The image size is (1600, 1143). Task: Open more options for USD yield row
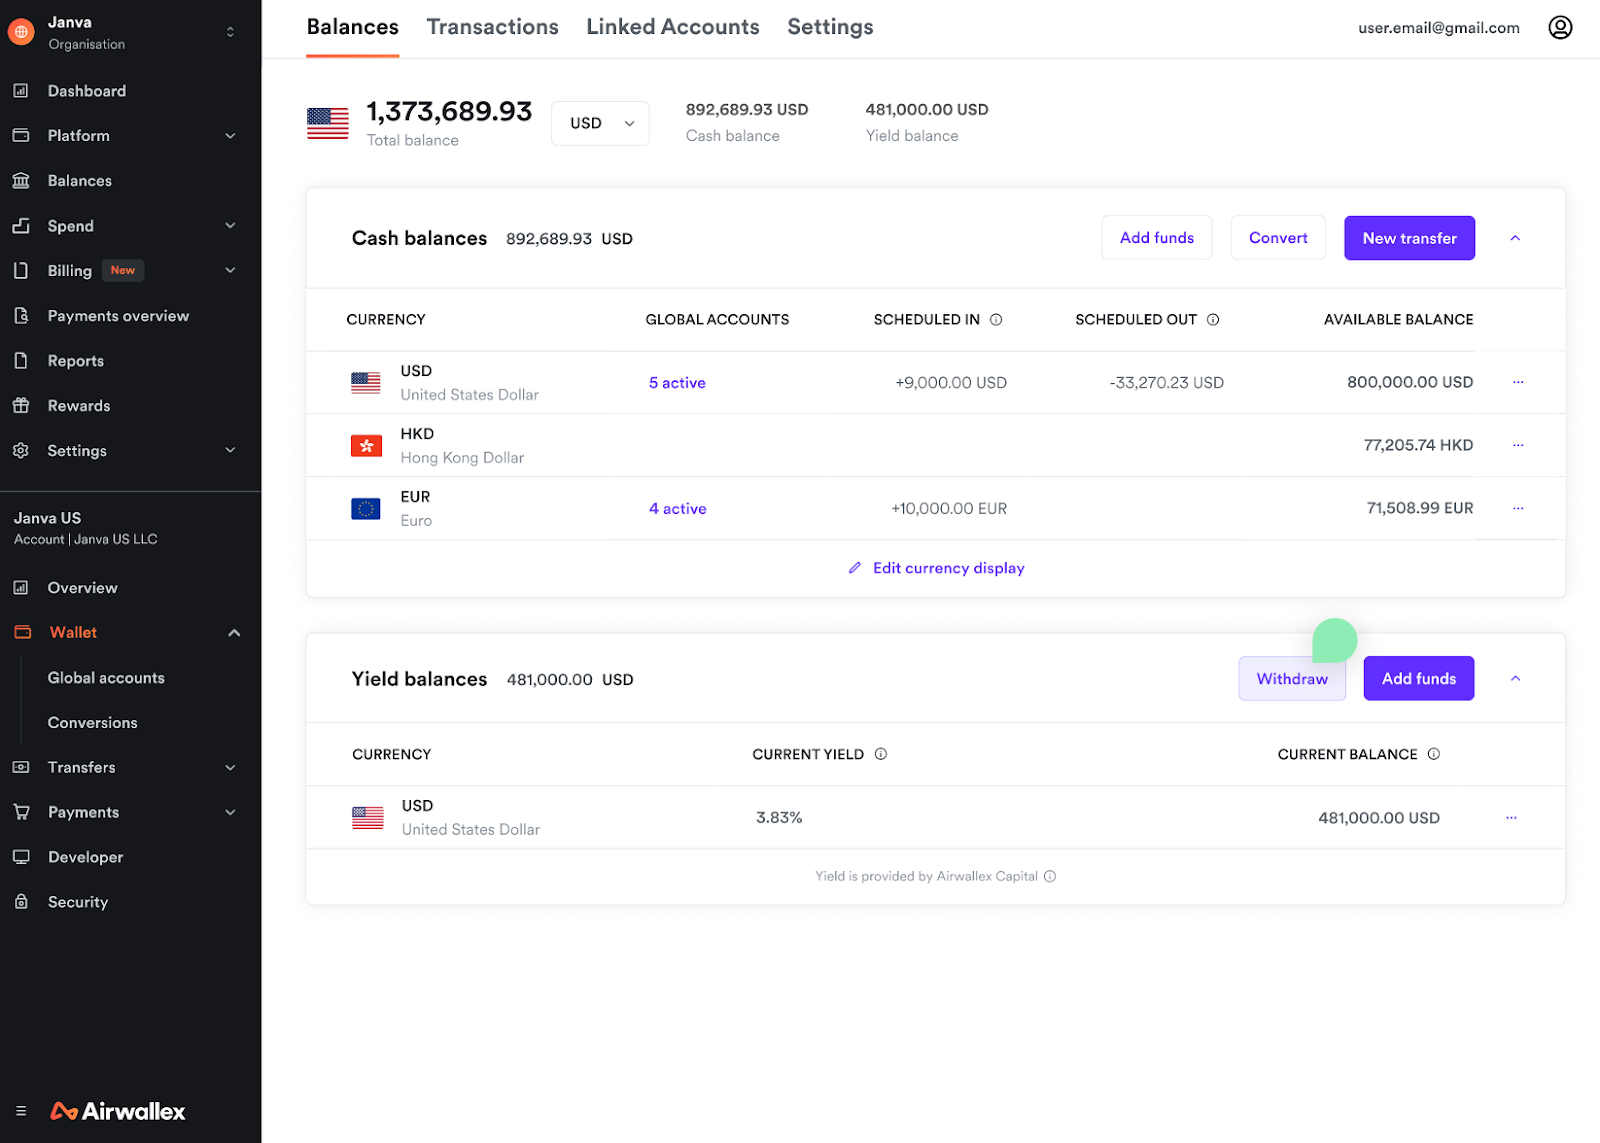(x=1511, y=818)
